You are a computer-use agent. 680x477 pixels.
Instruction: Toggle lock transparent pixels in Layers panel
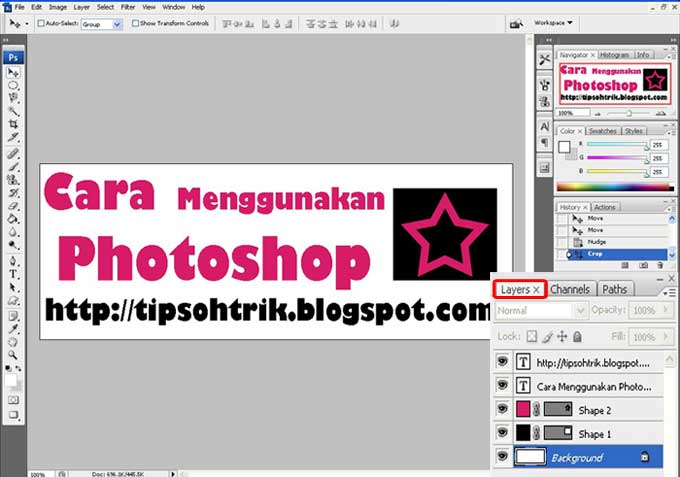coord(532,336)
